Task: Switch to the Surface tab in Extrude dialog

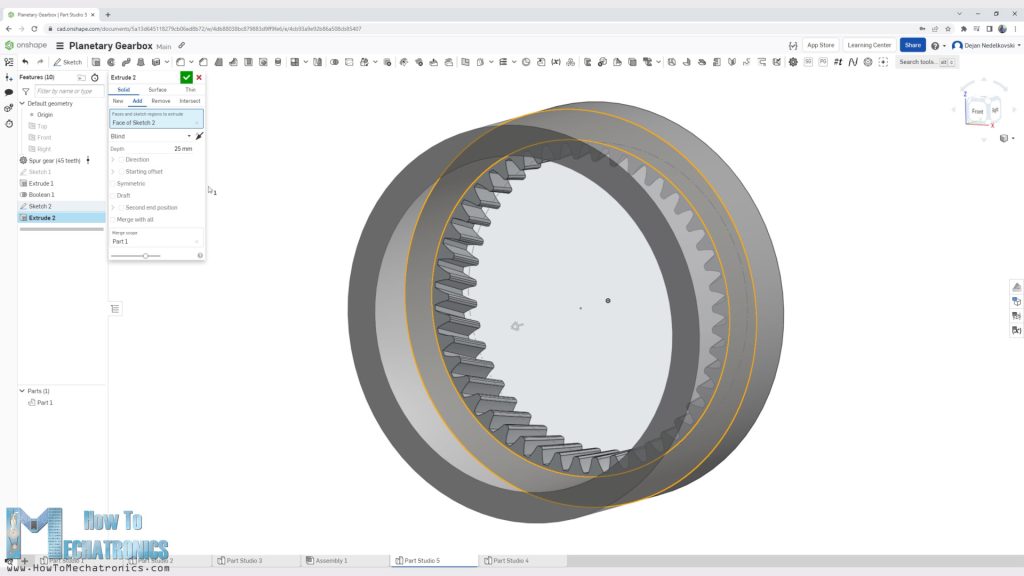Action: coord(158,90)
